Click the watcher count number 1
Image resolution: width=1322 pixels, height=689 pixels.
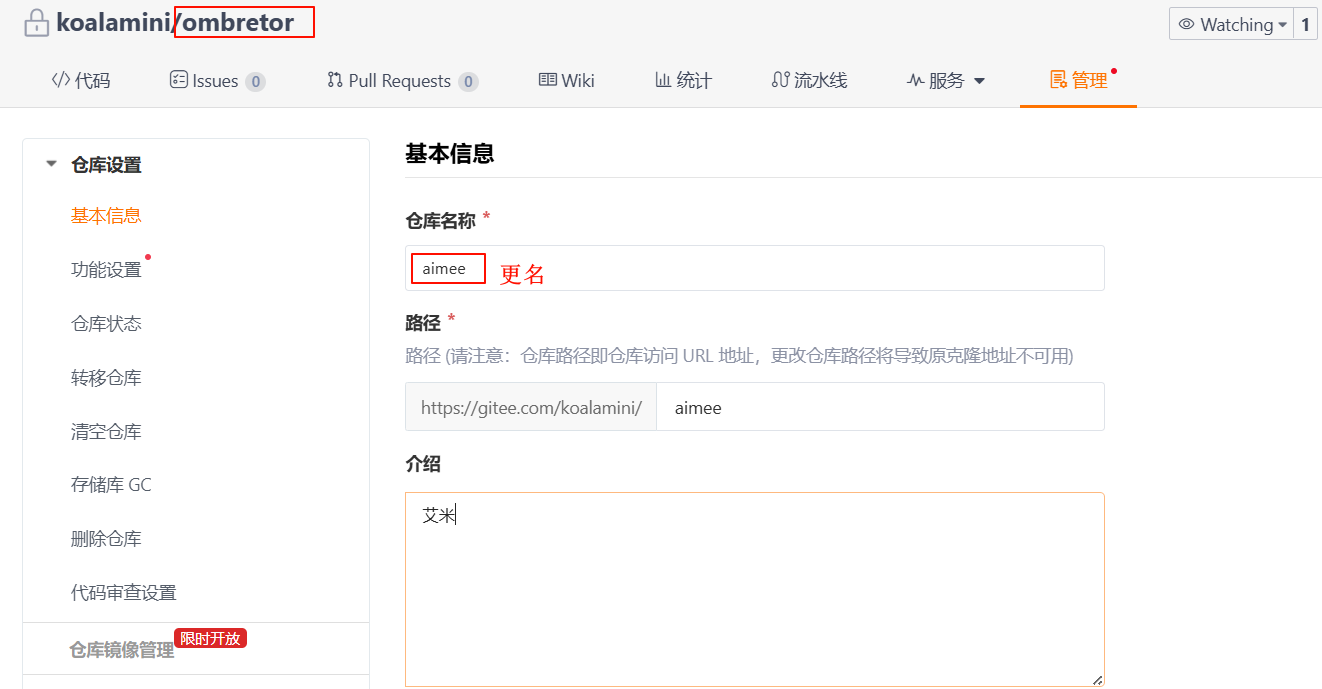coord(1305,25)
